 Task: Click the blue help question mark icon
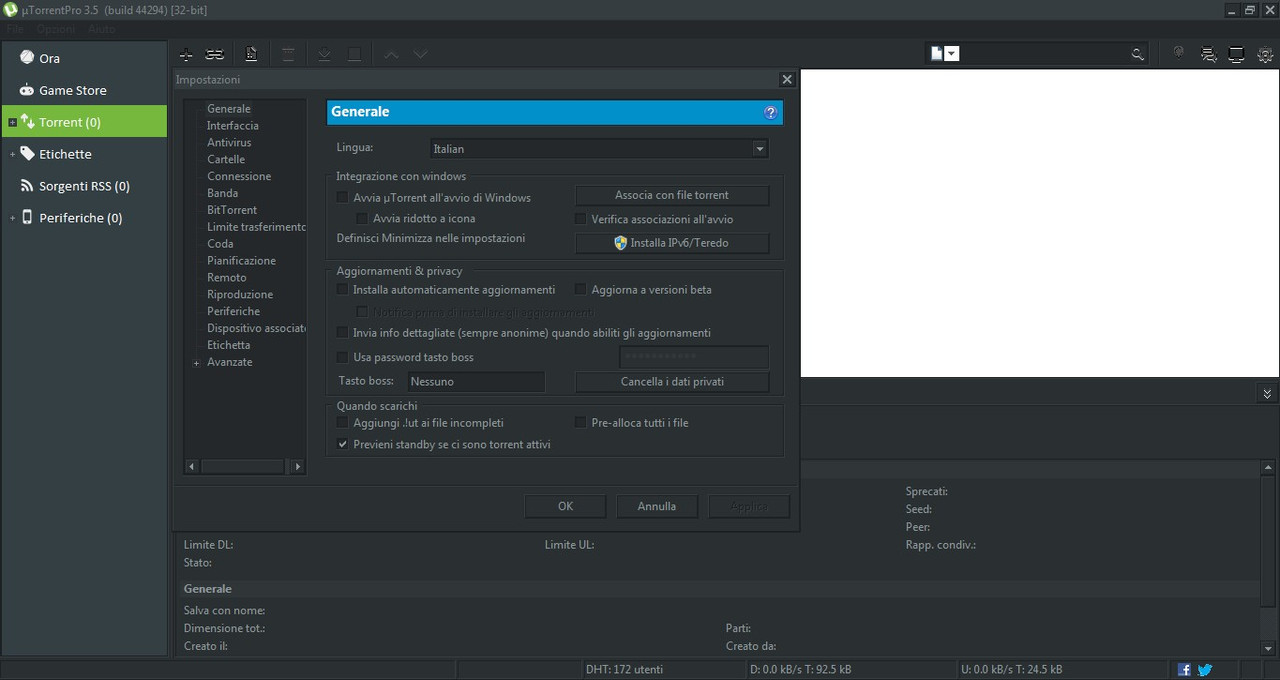770,112
